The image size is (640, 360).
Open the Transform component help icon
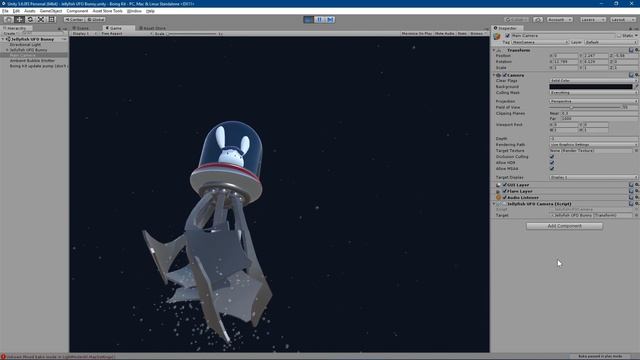coord(631,50)
